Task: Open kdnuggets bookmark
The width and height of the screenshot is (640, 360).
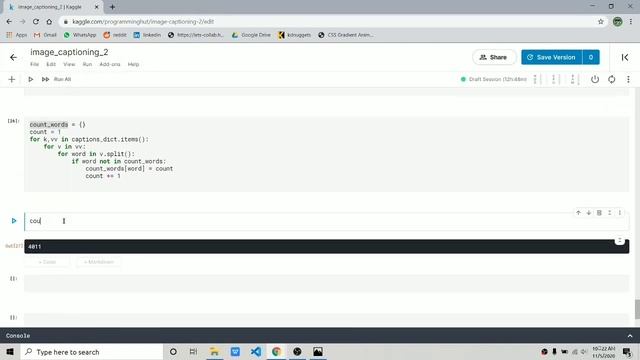Action: pyautogui.click(x=294, y=35)
